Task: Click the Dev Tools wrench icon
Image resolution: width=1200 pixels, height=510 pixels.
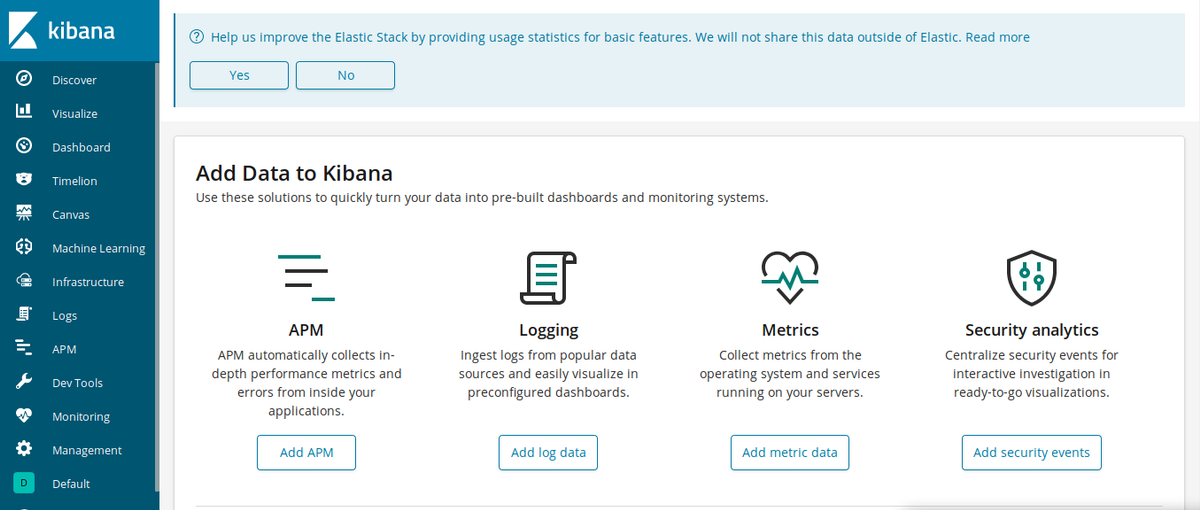Action: (24, 382)
